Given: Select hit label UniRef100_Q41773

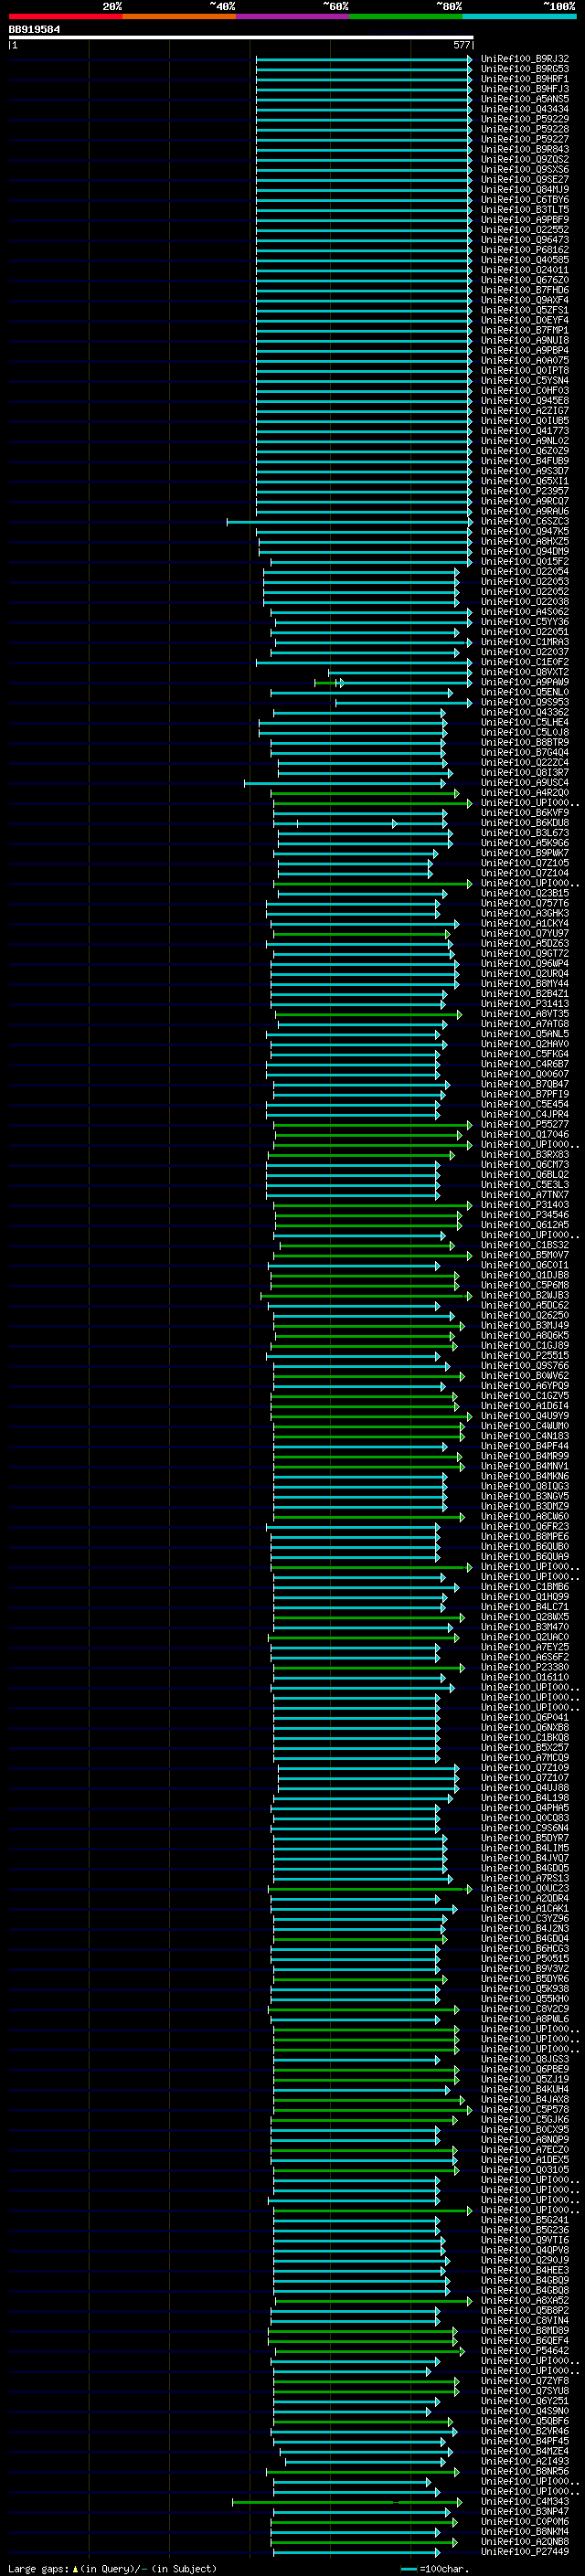Looking at the screenshot, I should click(524, 431).
